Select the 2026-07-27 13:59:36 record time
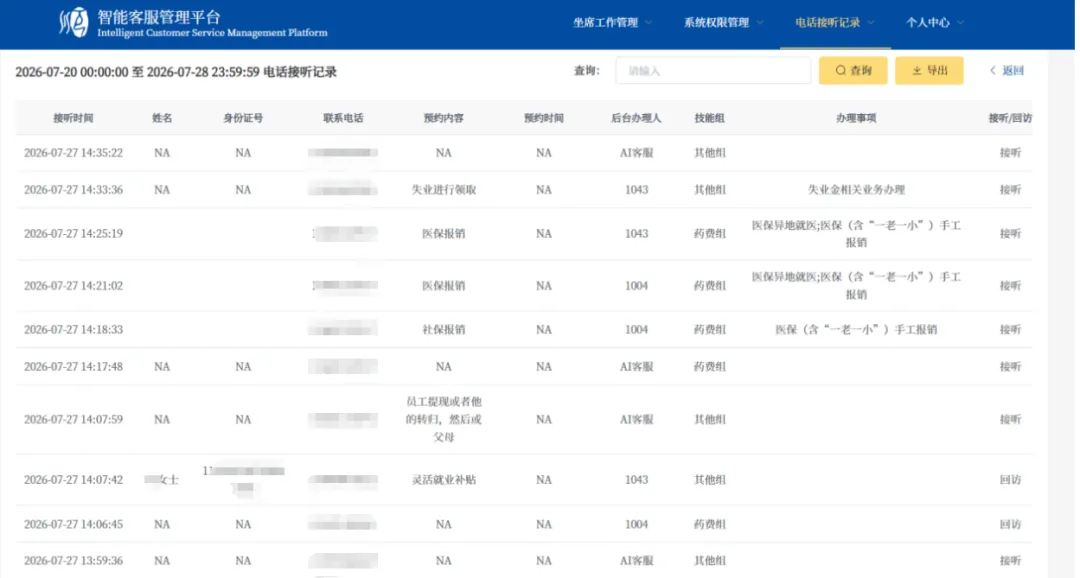Image resolution: width=1080 pixels, height=578 pixels. tap(74, 561)
